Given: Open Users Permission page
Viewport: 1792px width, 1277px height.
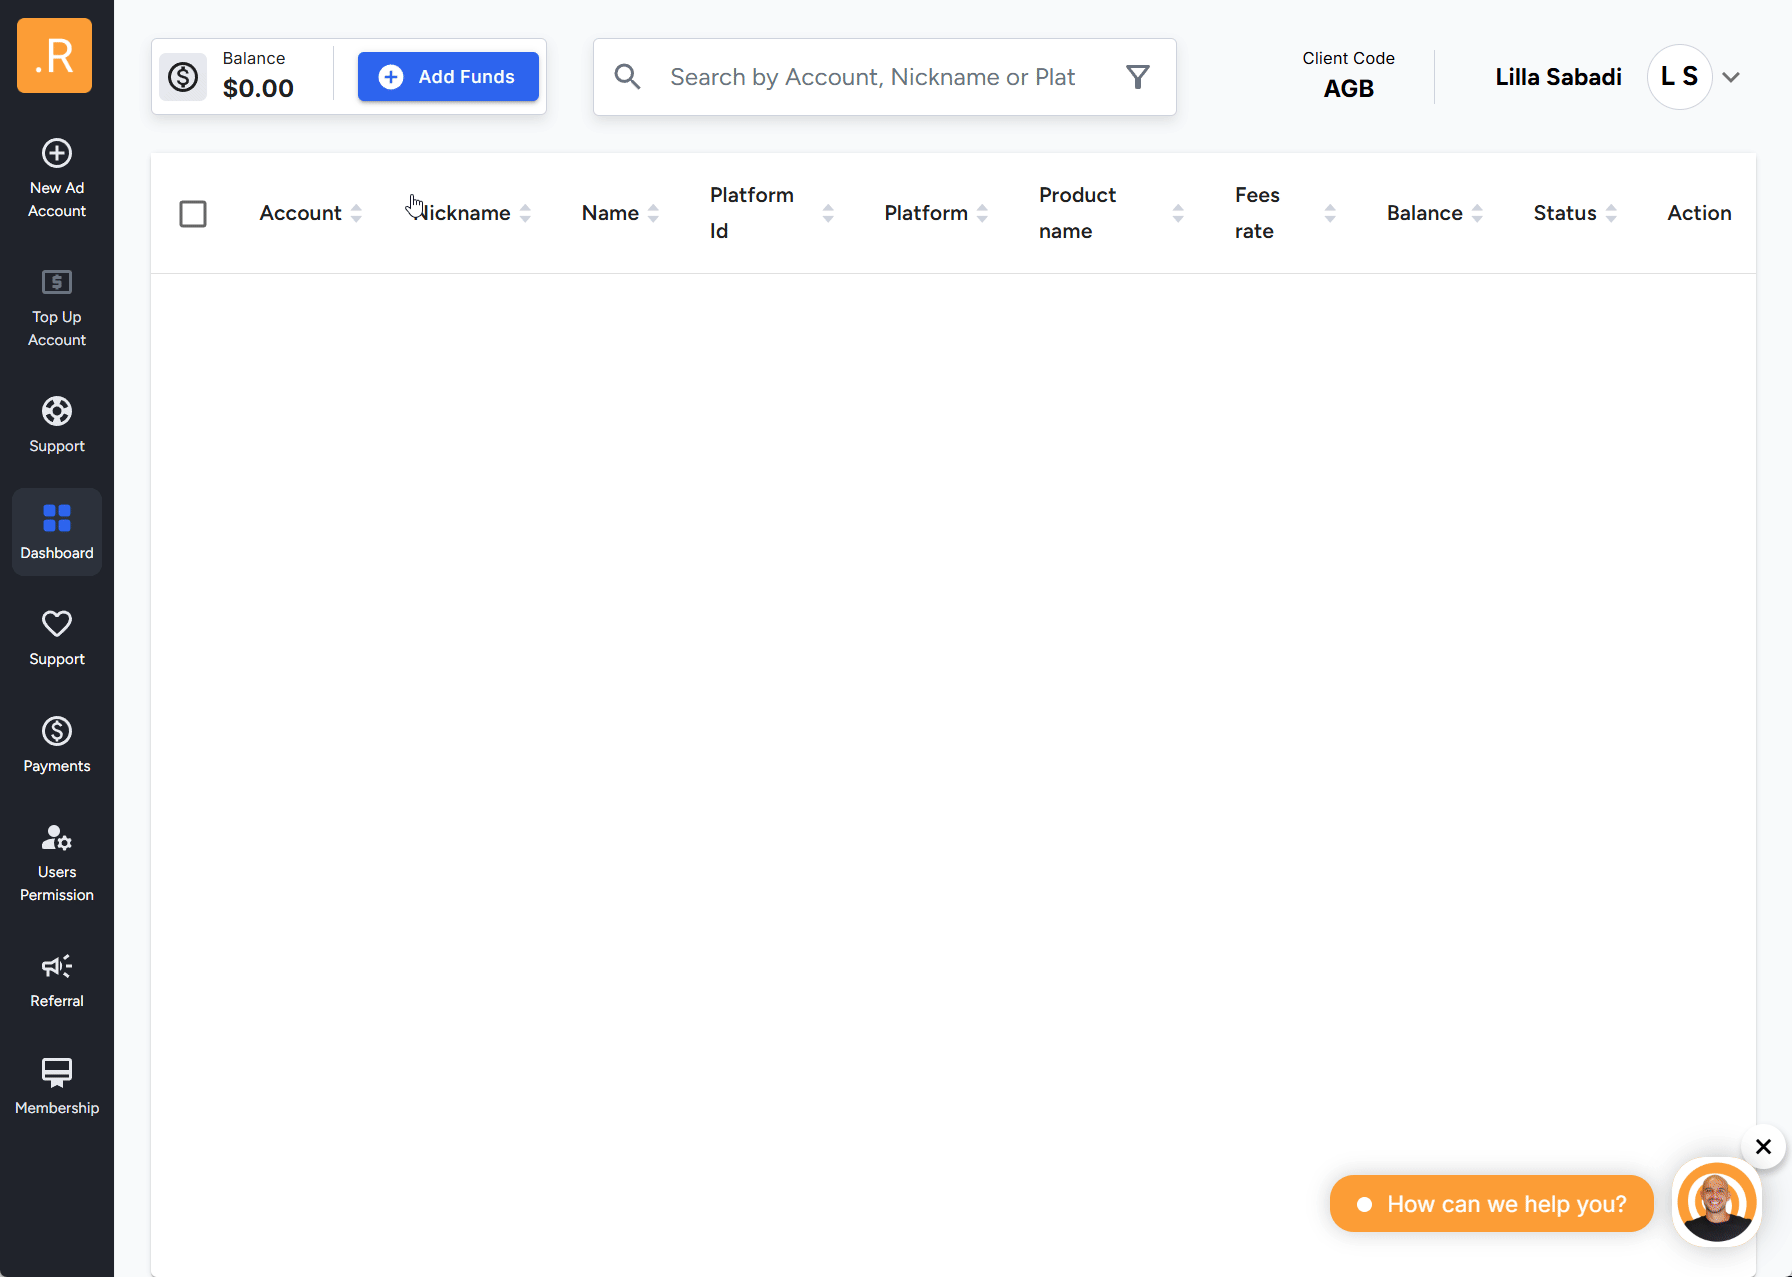Looking at the screenshot, I should click(57, 863).
